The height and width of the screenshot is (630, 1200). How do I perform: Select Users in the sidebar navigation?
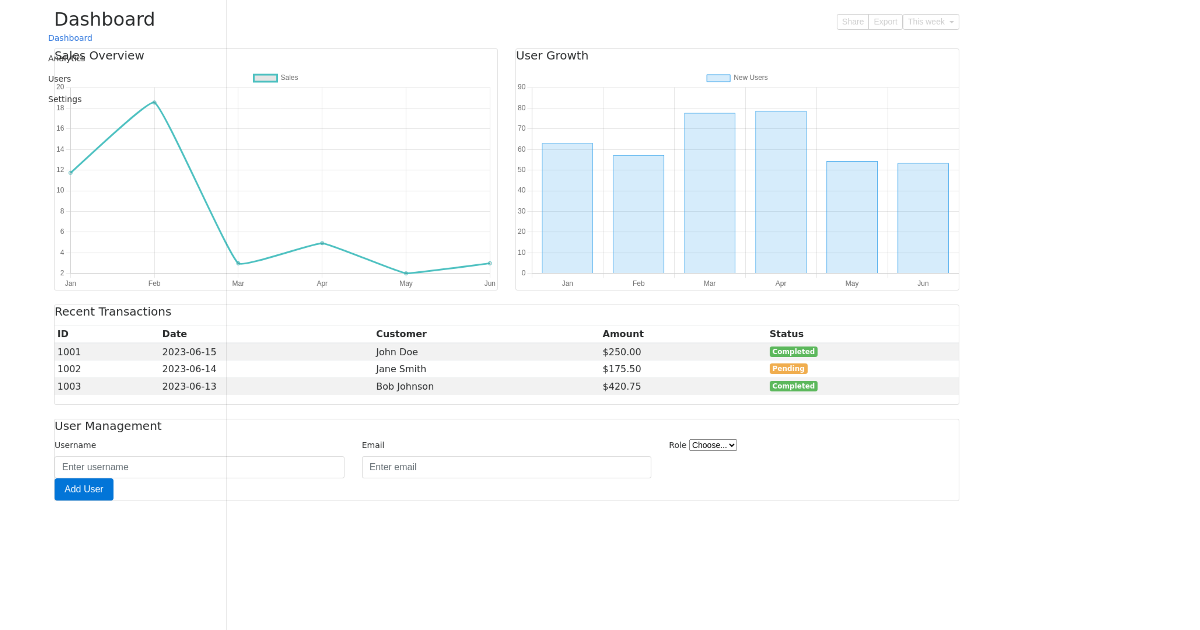click(x=59, y=78)
